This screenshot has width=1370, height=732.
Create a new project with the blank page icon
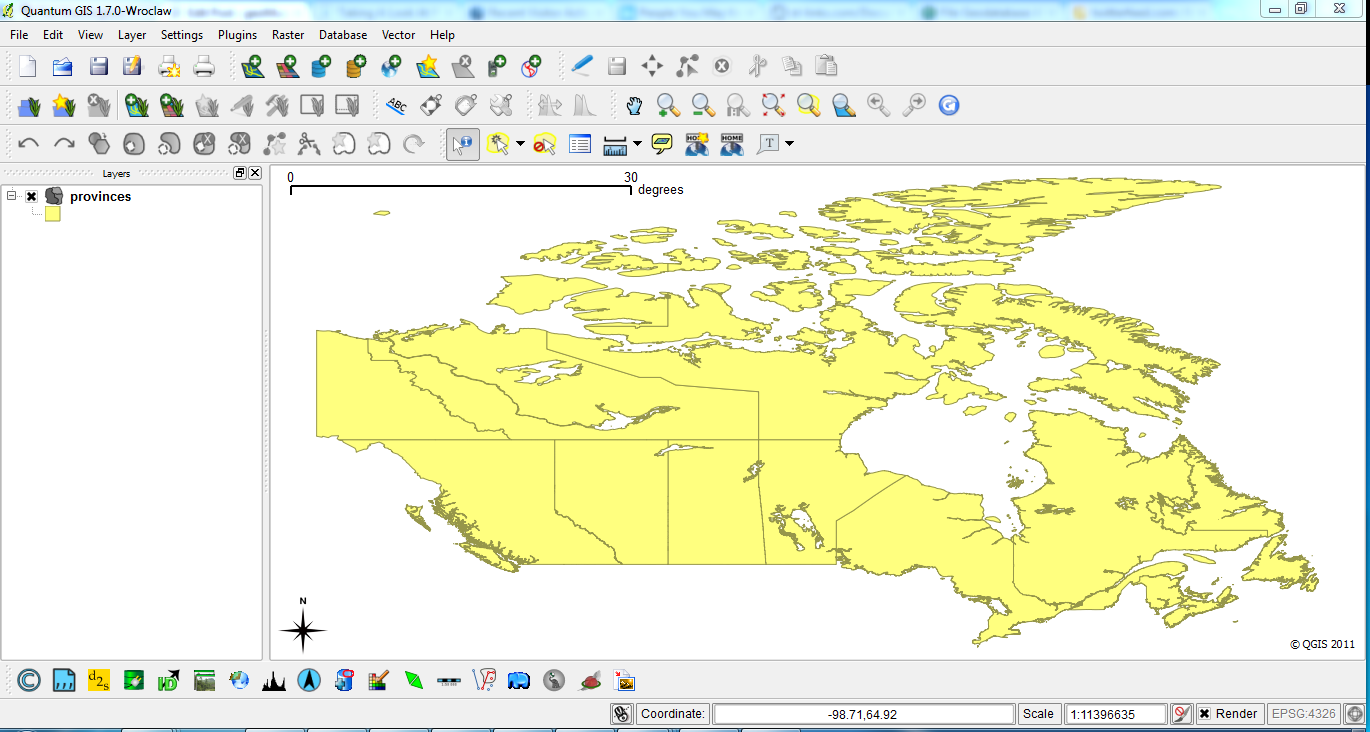(x=28, y=67)
